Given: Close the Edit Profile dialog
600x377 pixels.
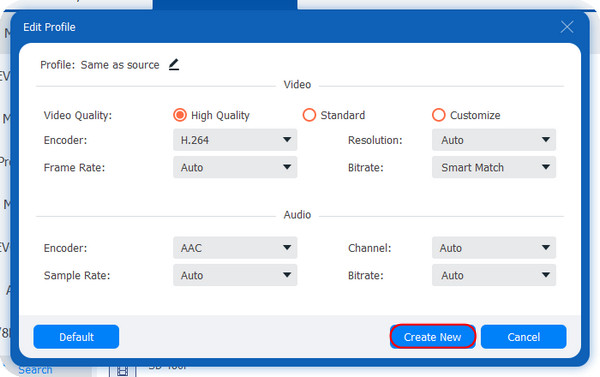Looking at the screenshot, I should point(567,27).
